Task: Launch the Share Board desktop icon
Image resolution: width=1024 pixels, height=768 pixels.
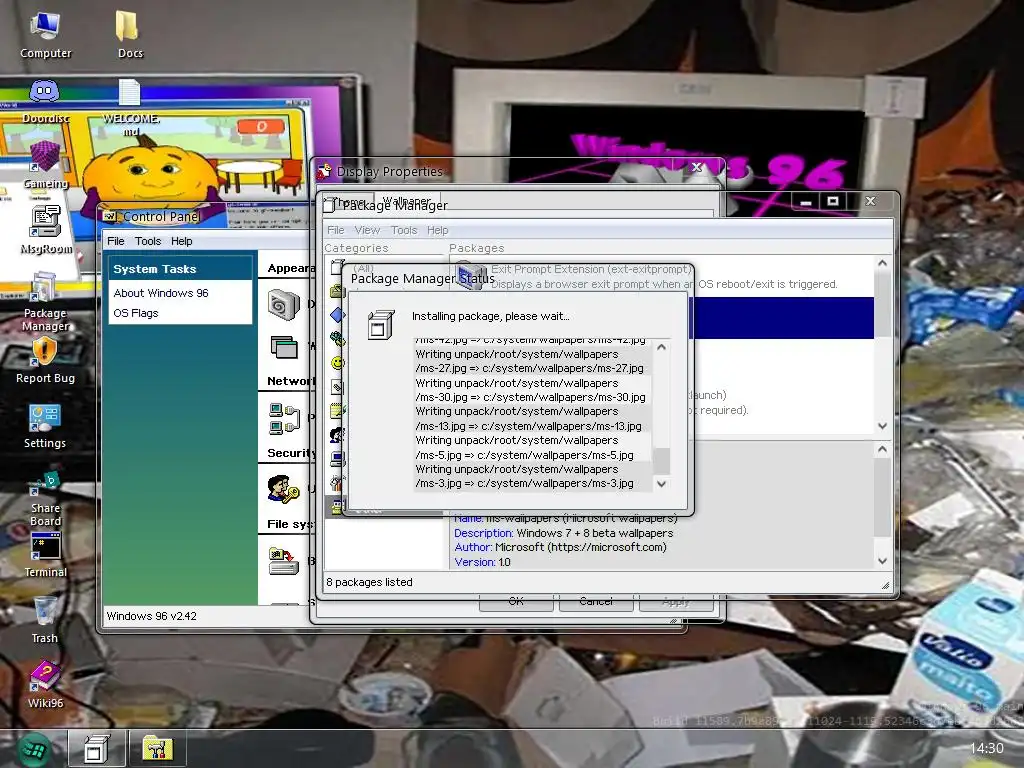Action: [x=45, y=498]
